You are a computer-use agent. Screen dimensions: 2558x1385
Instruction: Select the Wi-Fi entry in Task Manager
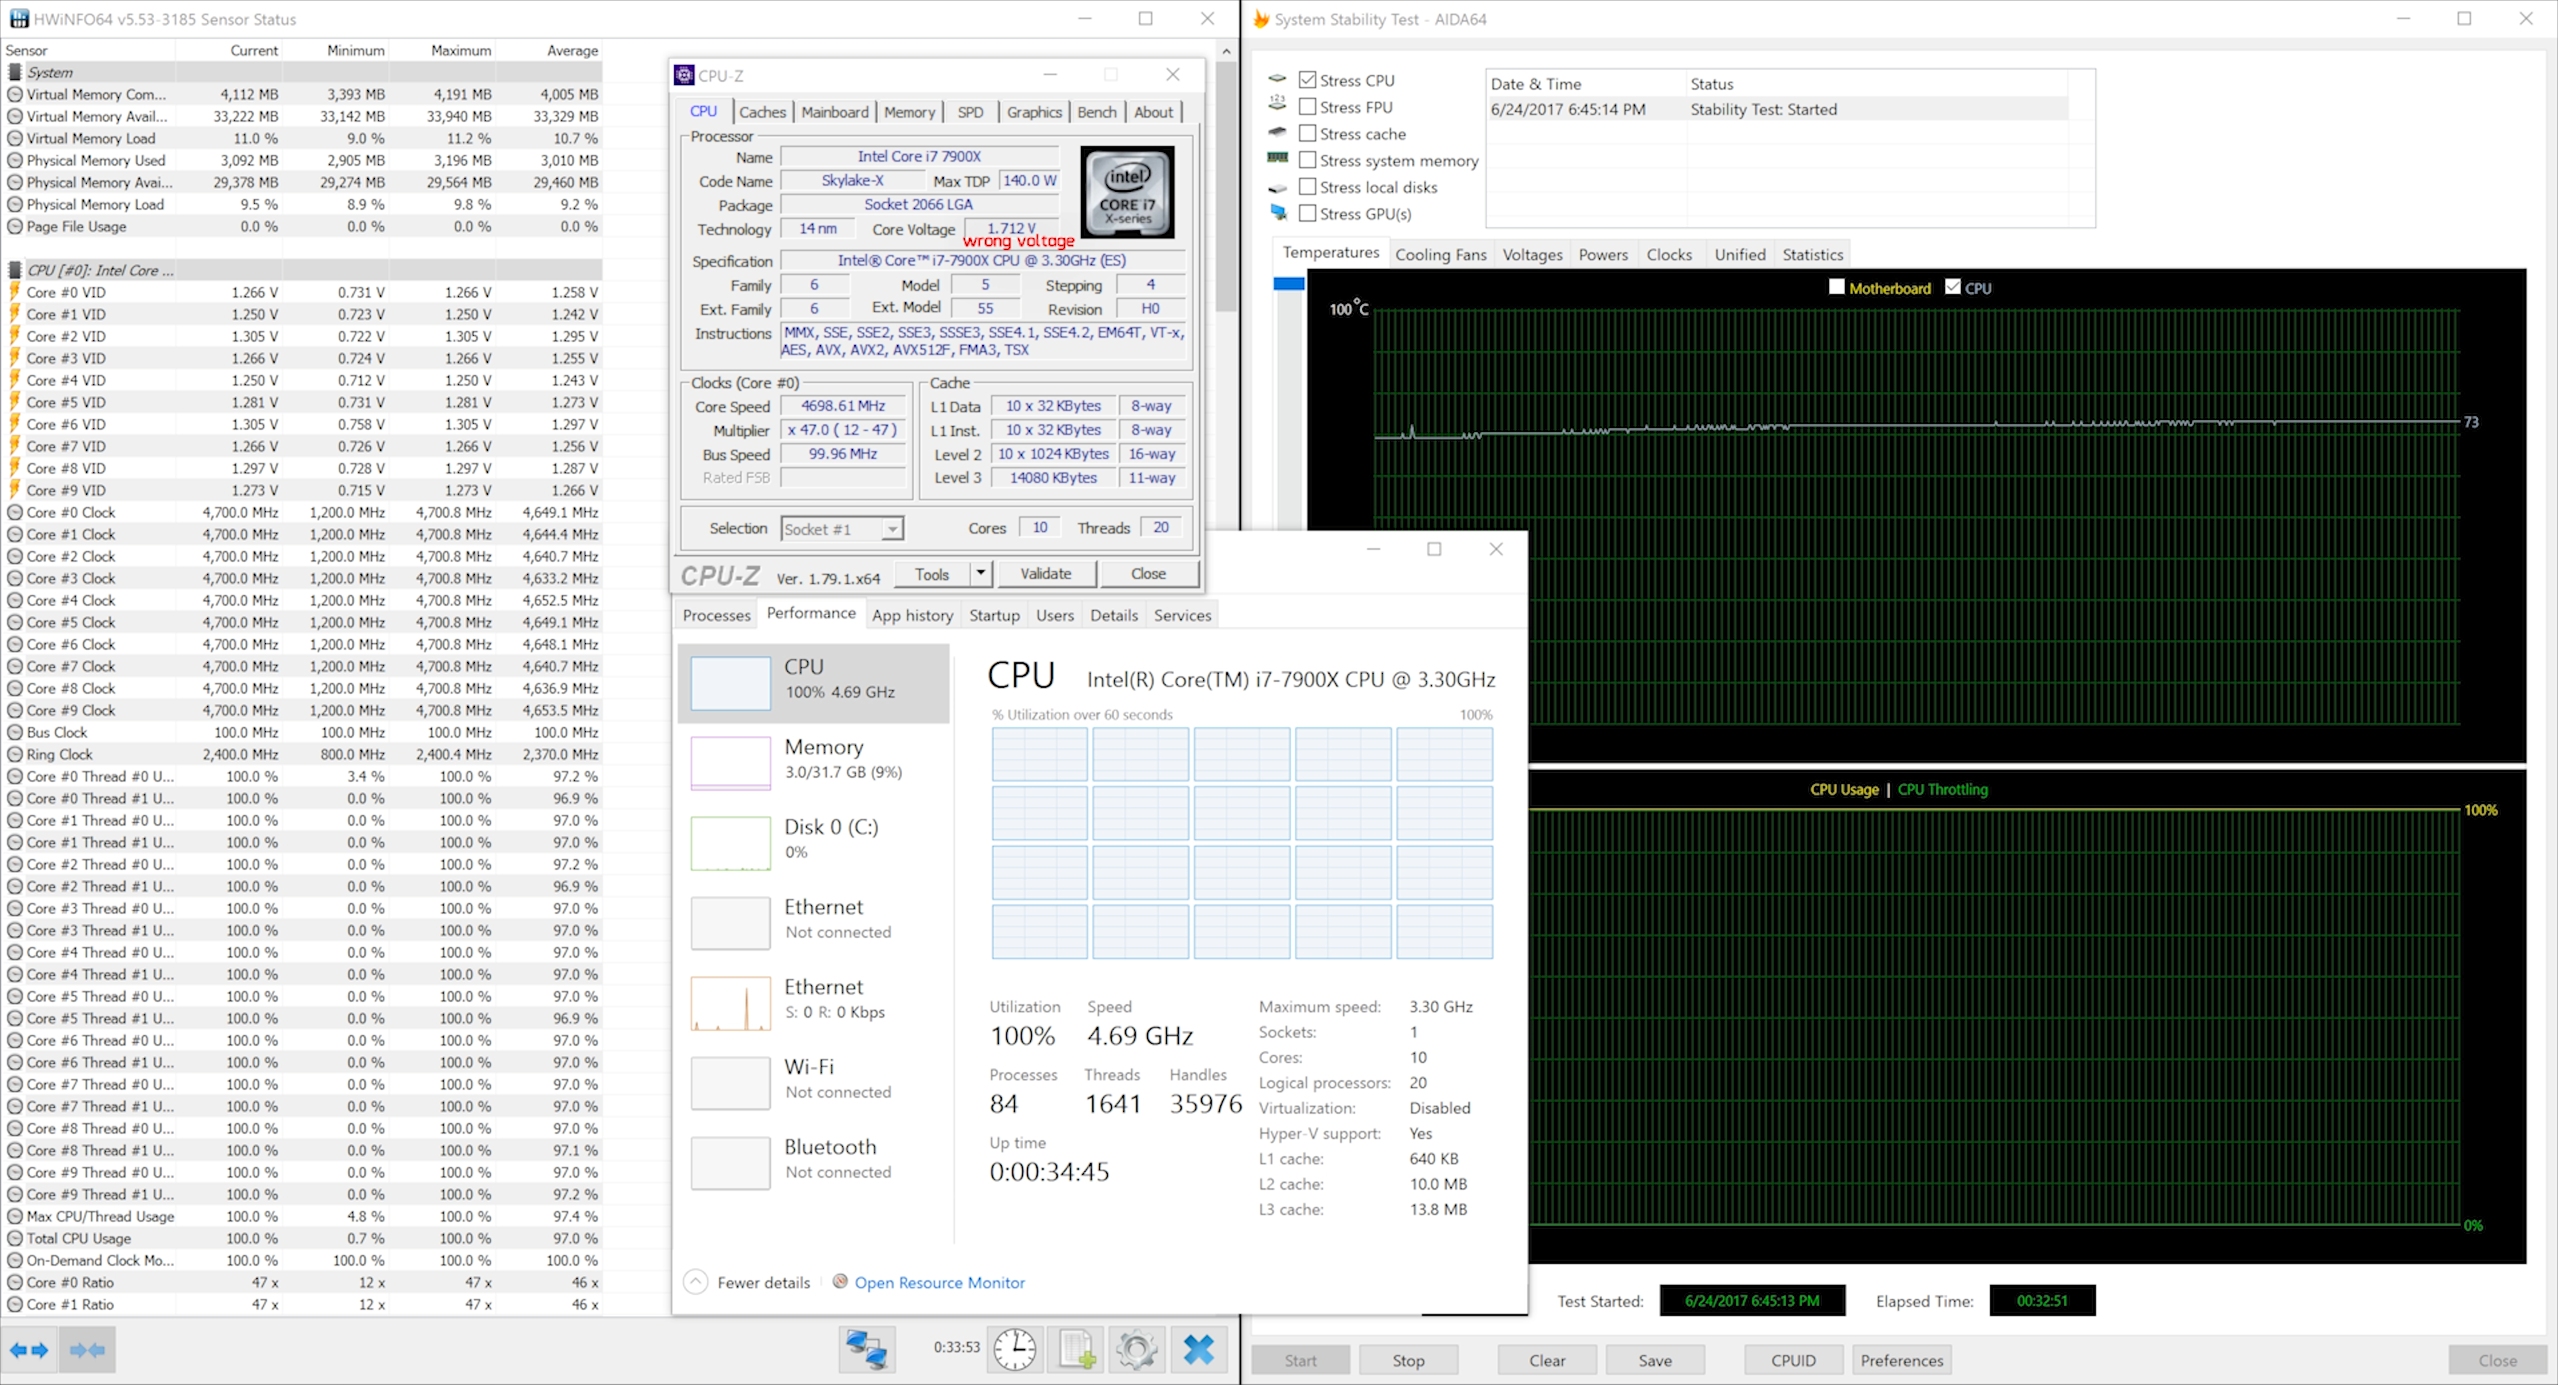point(813,1083)
